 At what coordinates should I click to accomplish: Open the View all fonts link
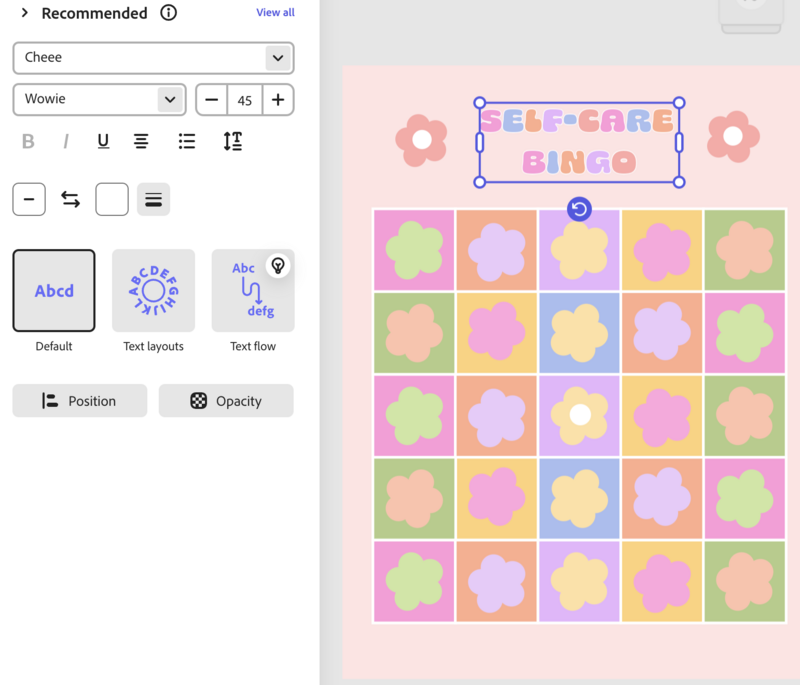[275, 12]
